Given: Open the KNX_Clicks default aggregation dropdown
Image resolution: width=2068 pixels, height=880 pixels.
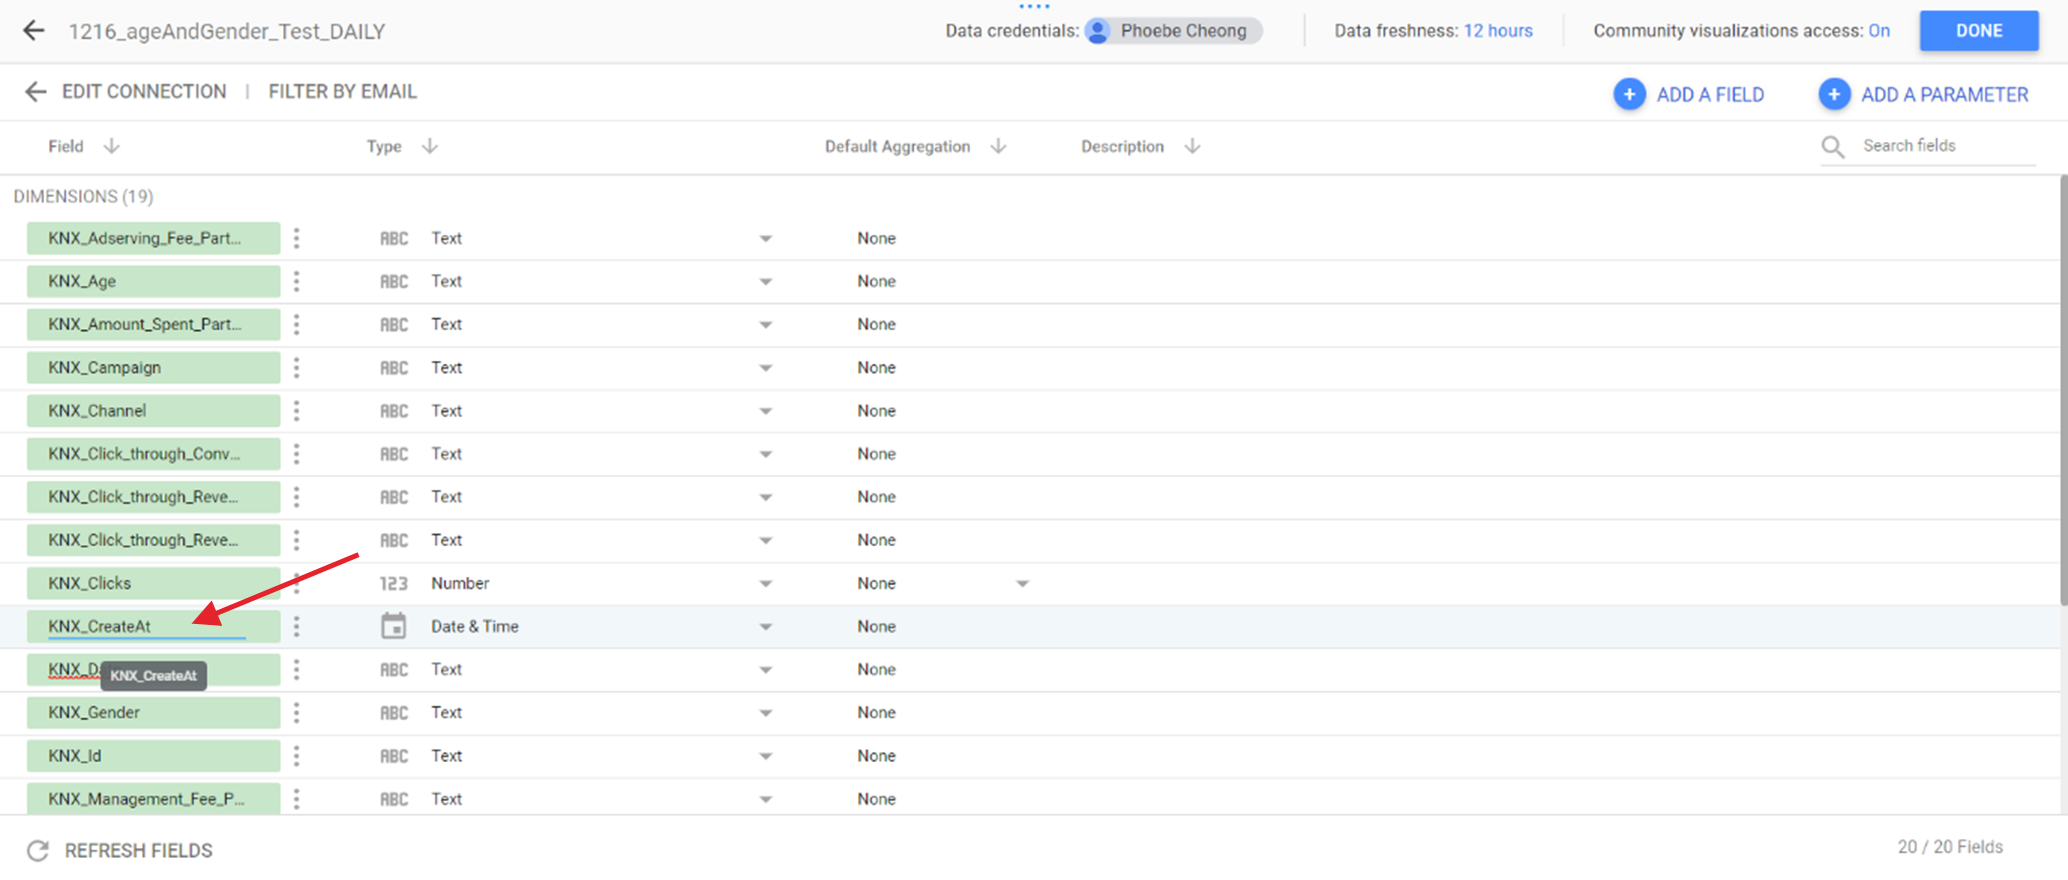Looking at the screenshot, I should [x=1022, y=584].
